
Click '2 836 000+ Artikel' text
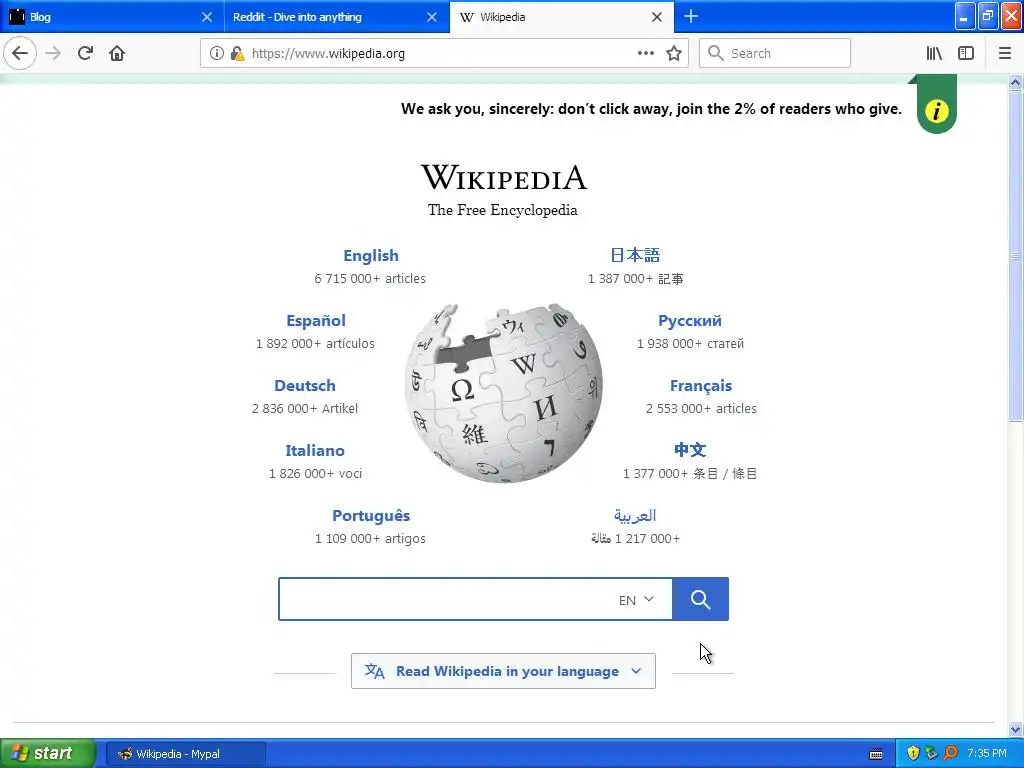point(305,408)
